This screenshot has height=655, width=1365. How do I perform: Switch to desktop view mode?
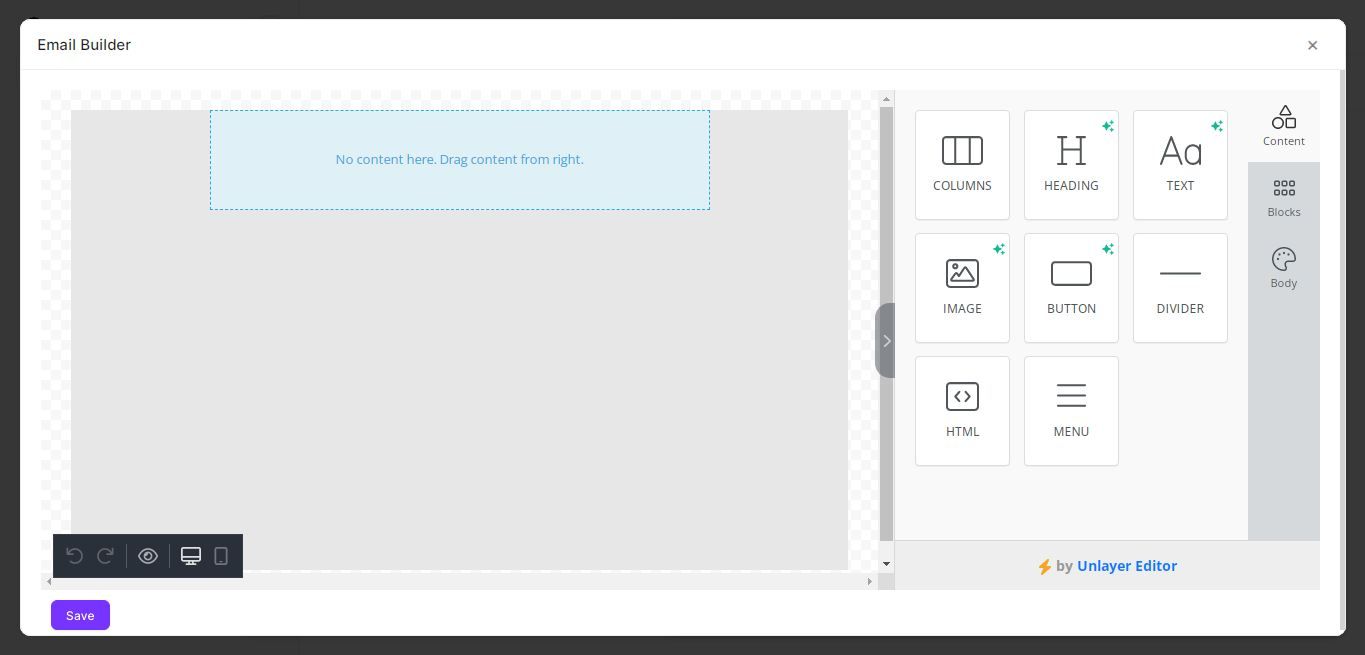[x=190, y=555]
